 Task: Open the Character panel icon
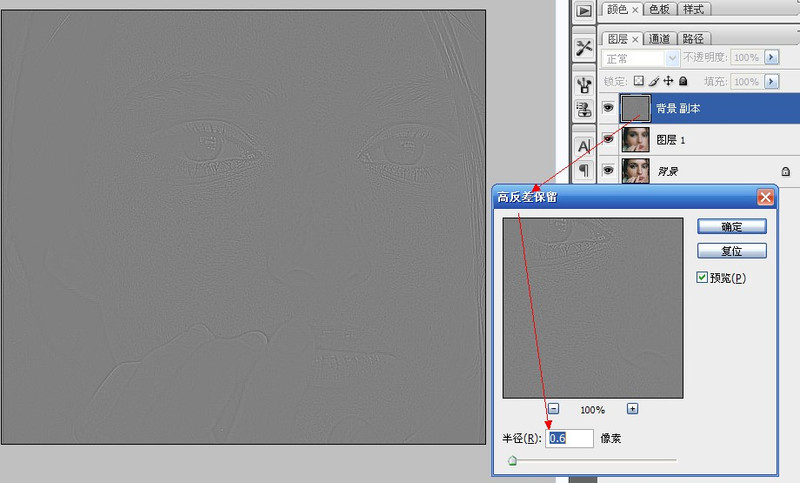(x=584, y=146)
